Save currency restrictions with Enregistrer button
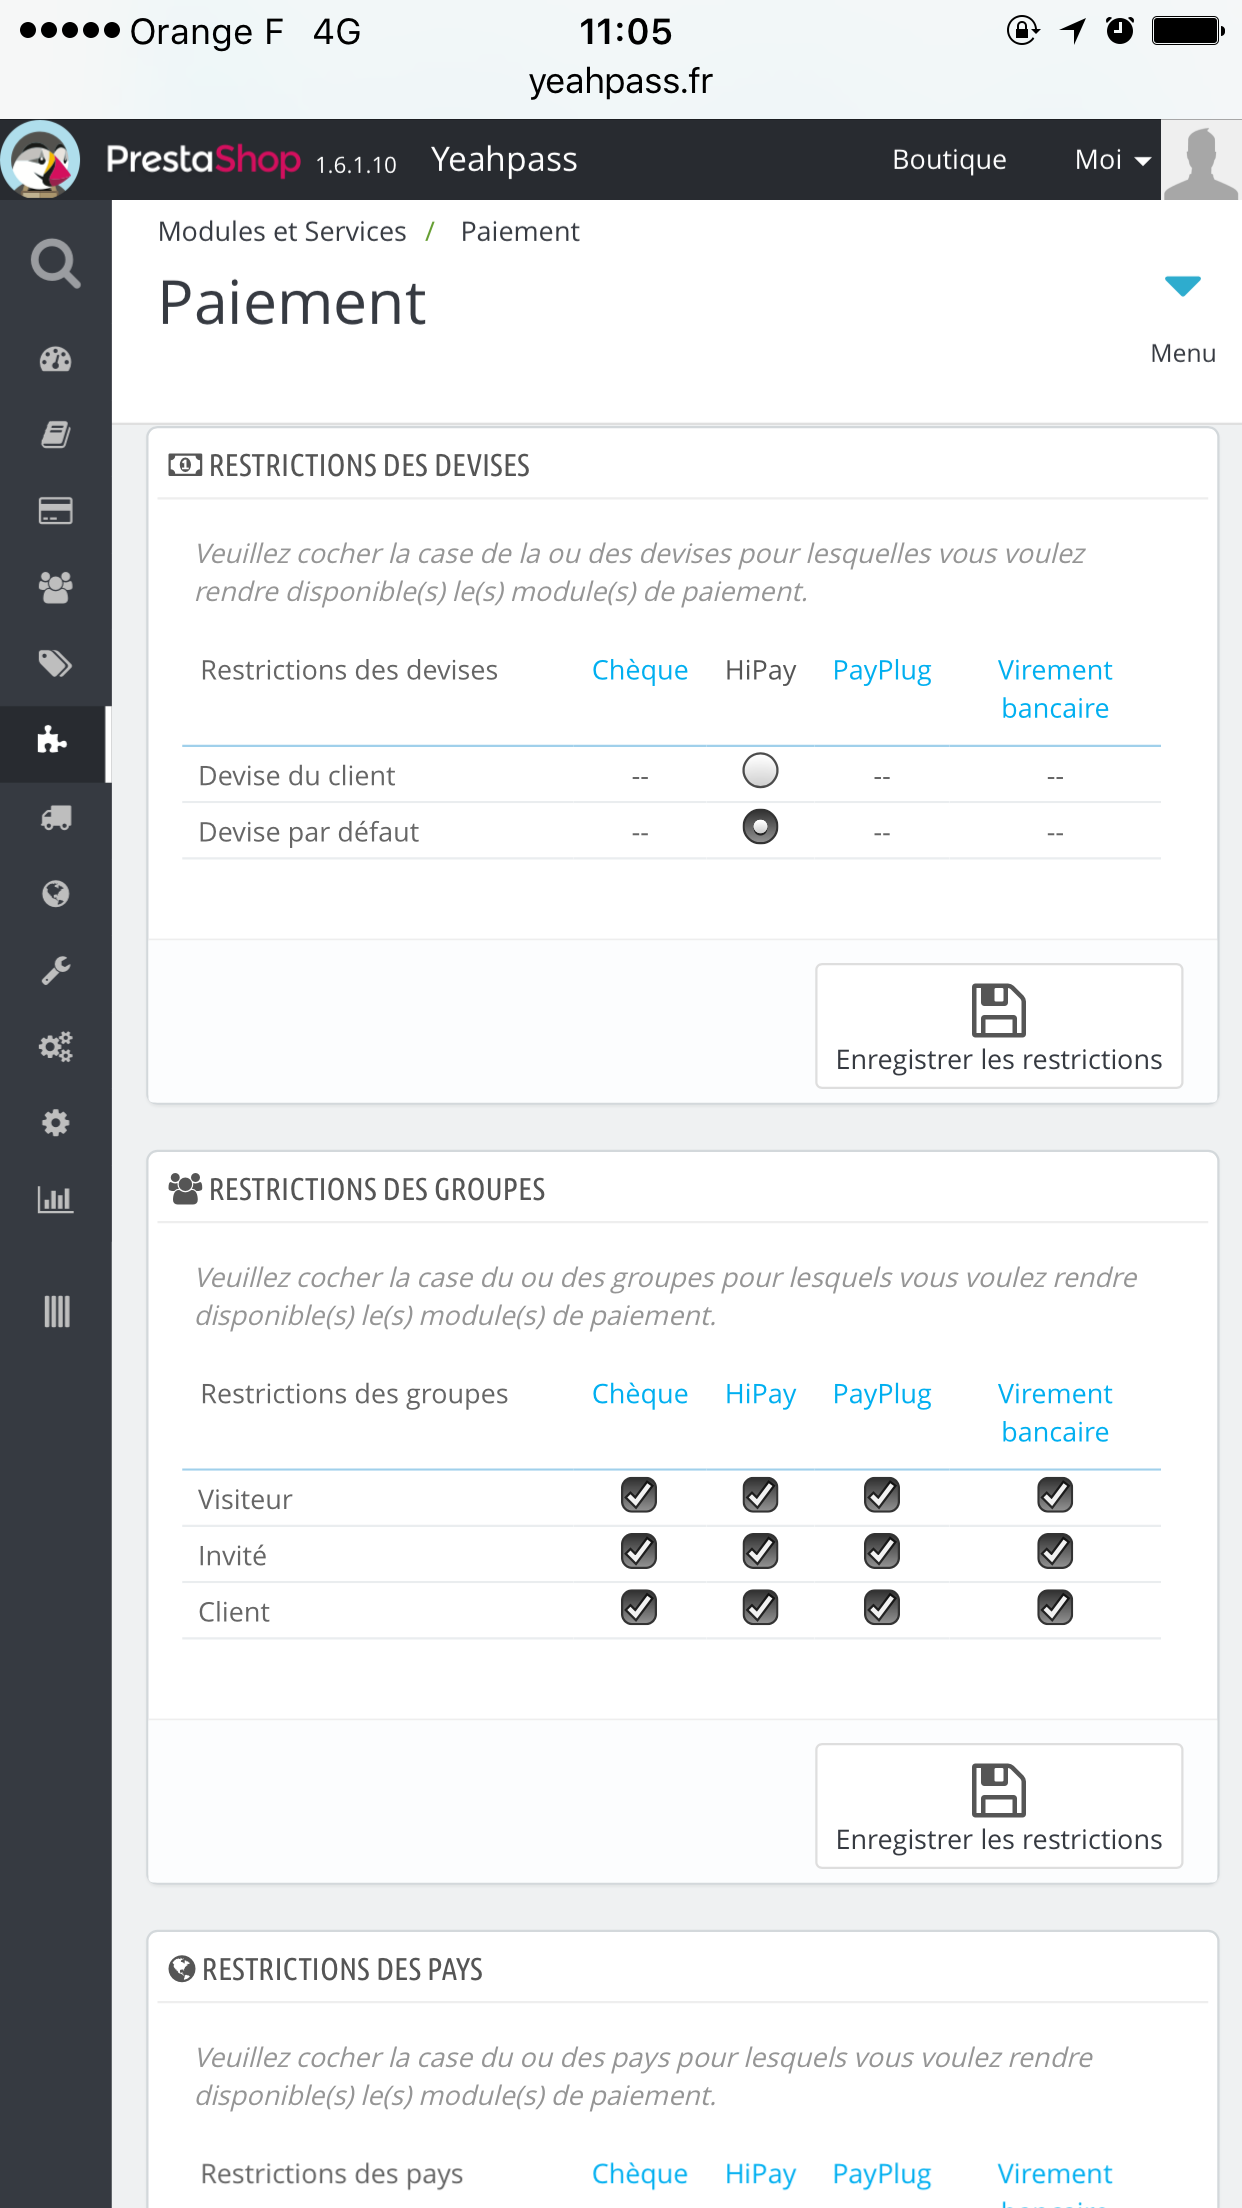 999,1026
